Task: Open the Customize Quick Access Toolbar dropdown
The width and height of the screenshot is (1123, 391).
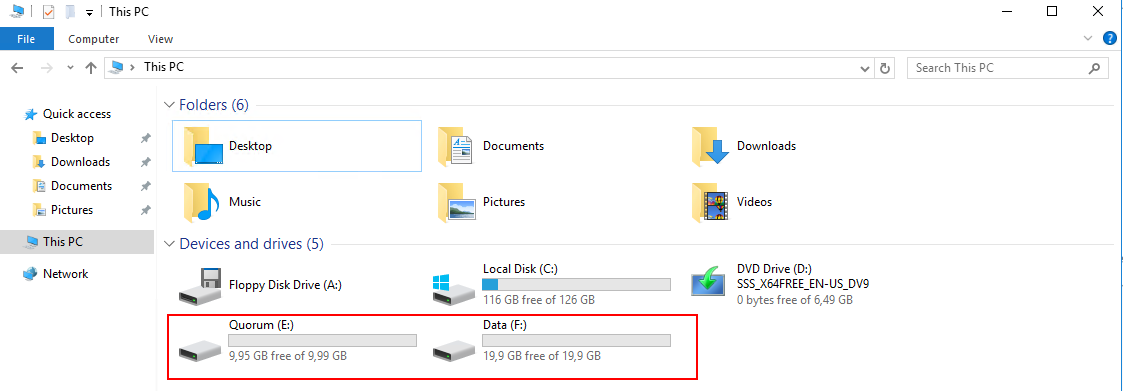Action: (89, 13)
